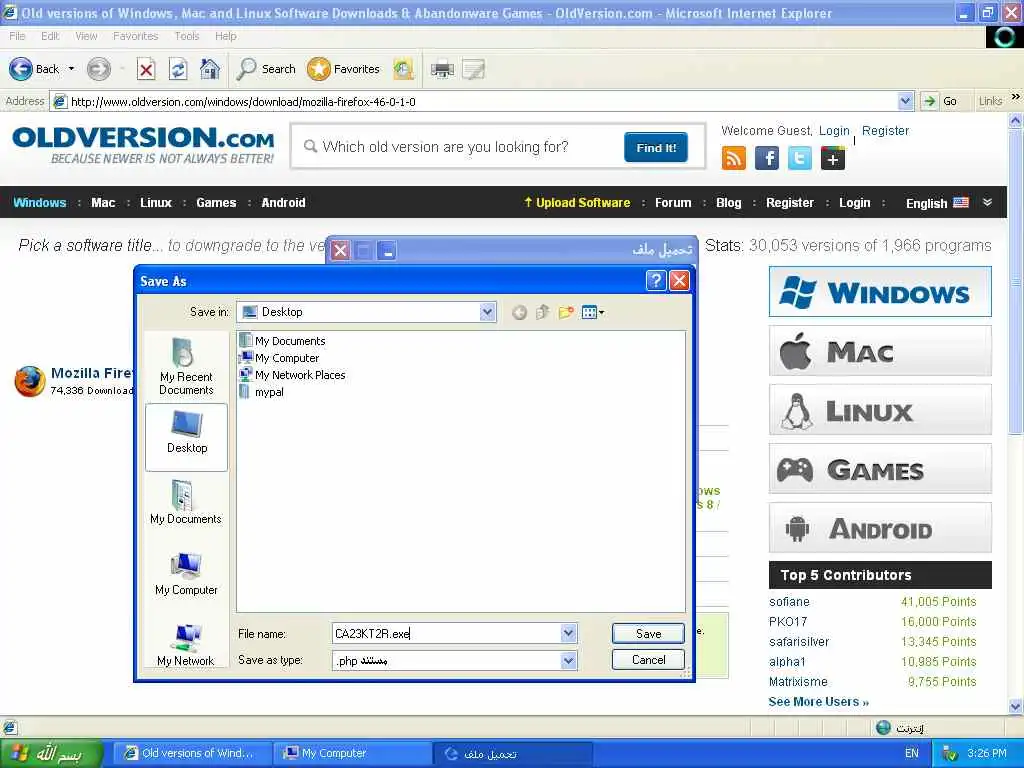Click the Register link near Welcome Guest
Viewport: 1024px width, 768px height.
coord(885,131)
